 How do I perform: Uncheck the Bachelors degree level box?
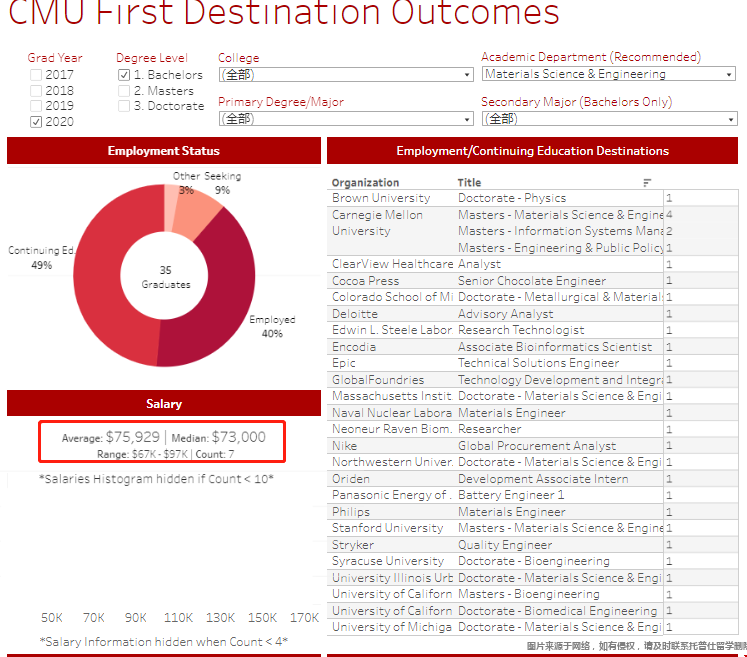(x=124, y=75)
